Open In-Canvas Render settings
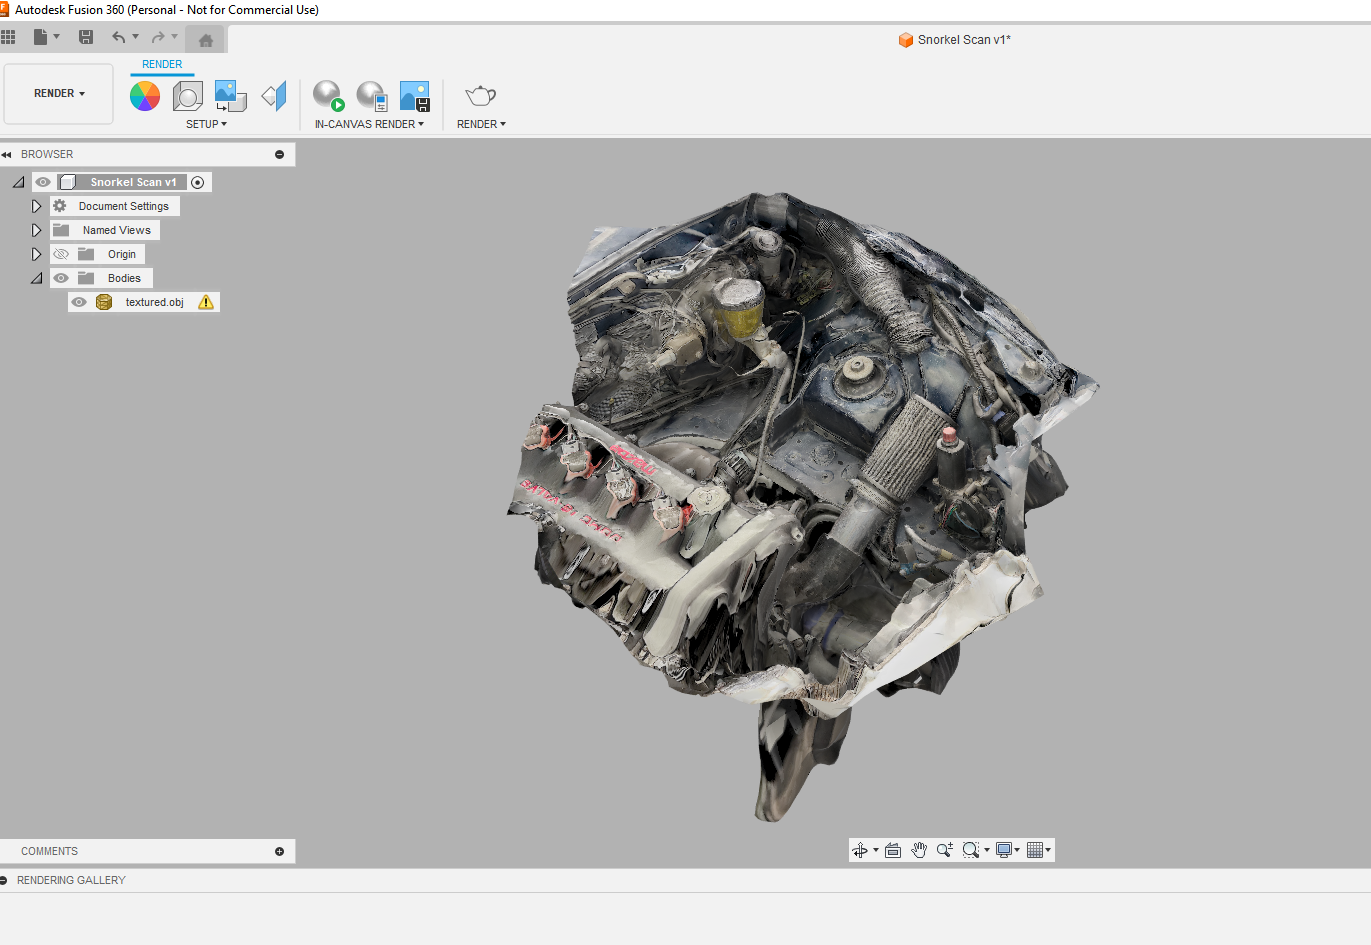 [371, 96]
